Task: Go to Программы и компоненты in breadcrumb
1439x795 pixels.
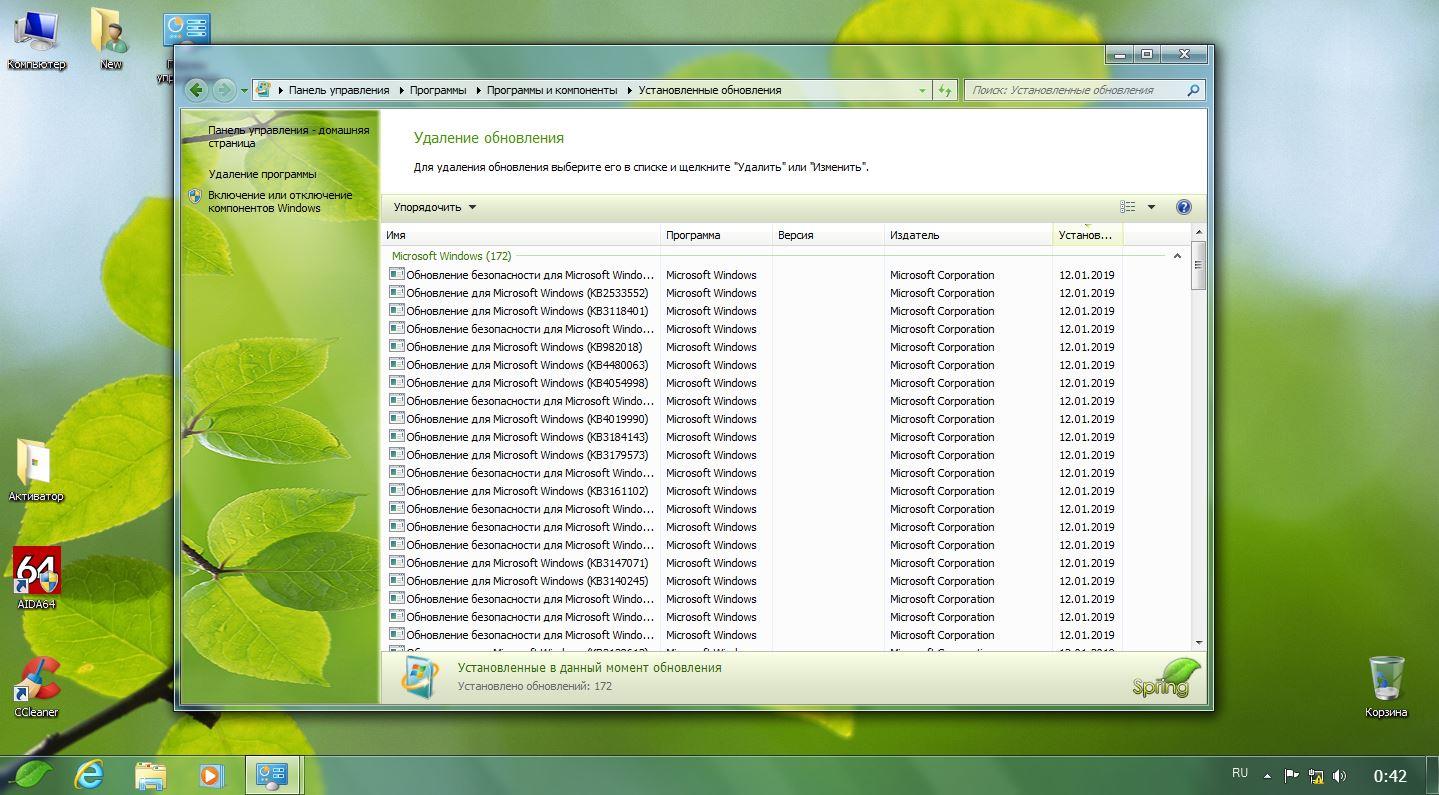Action: coord(552,90)
